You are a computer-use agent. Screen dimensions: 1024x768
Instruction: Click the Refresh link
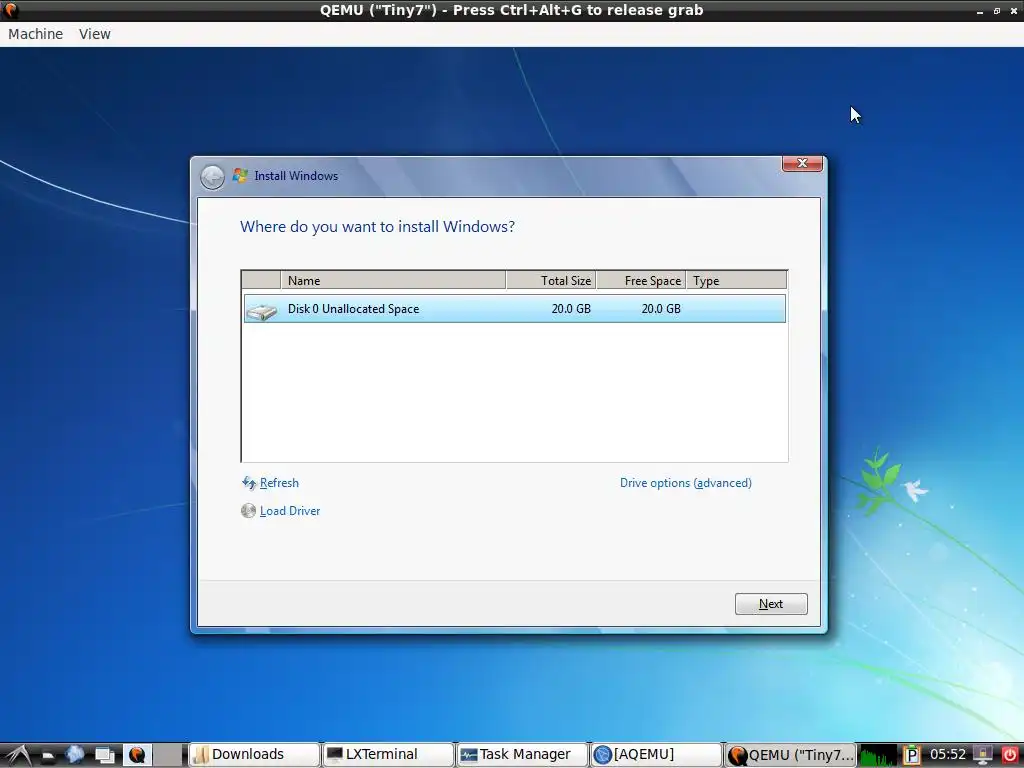point(279,483)
